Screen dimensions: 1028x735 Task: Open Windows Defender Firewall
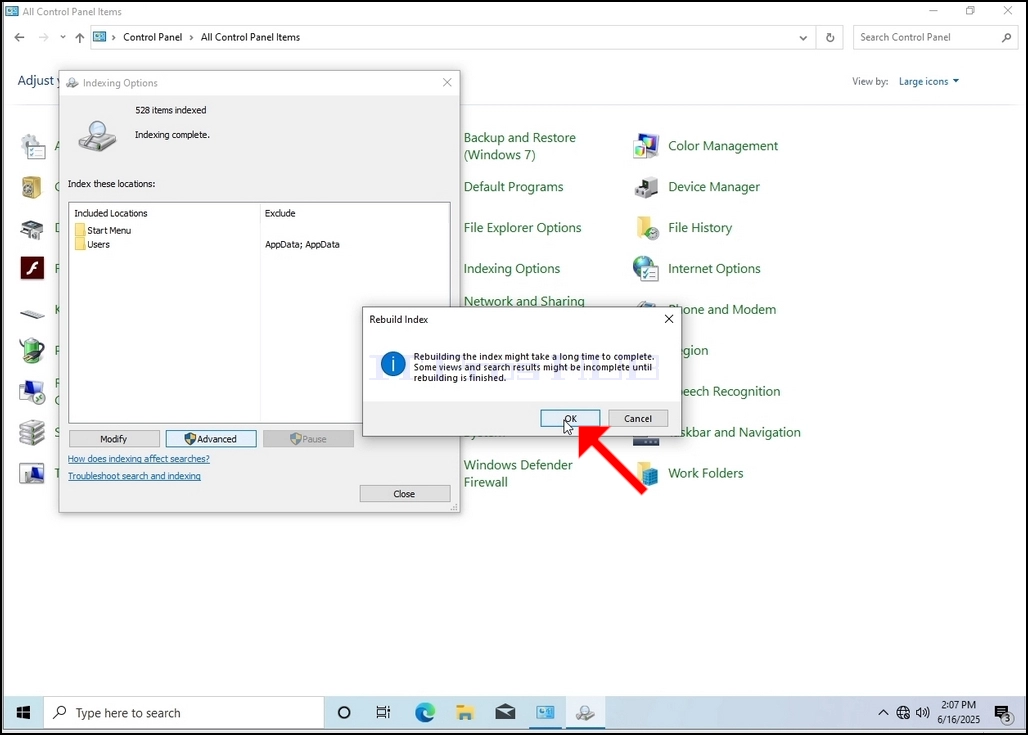point(518,473)
